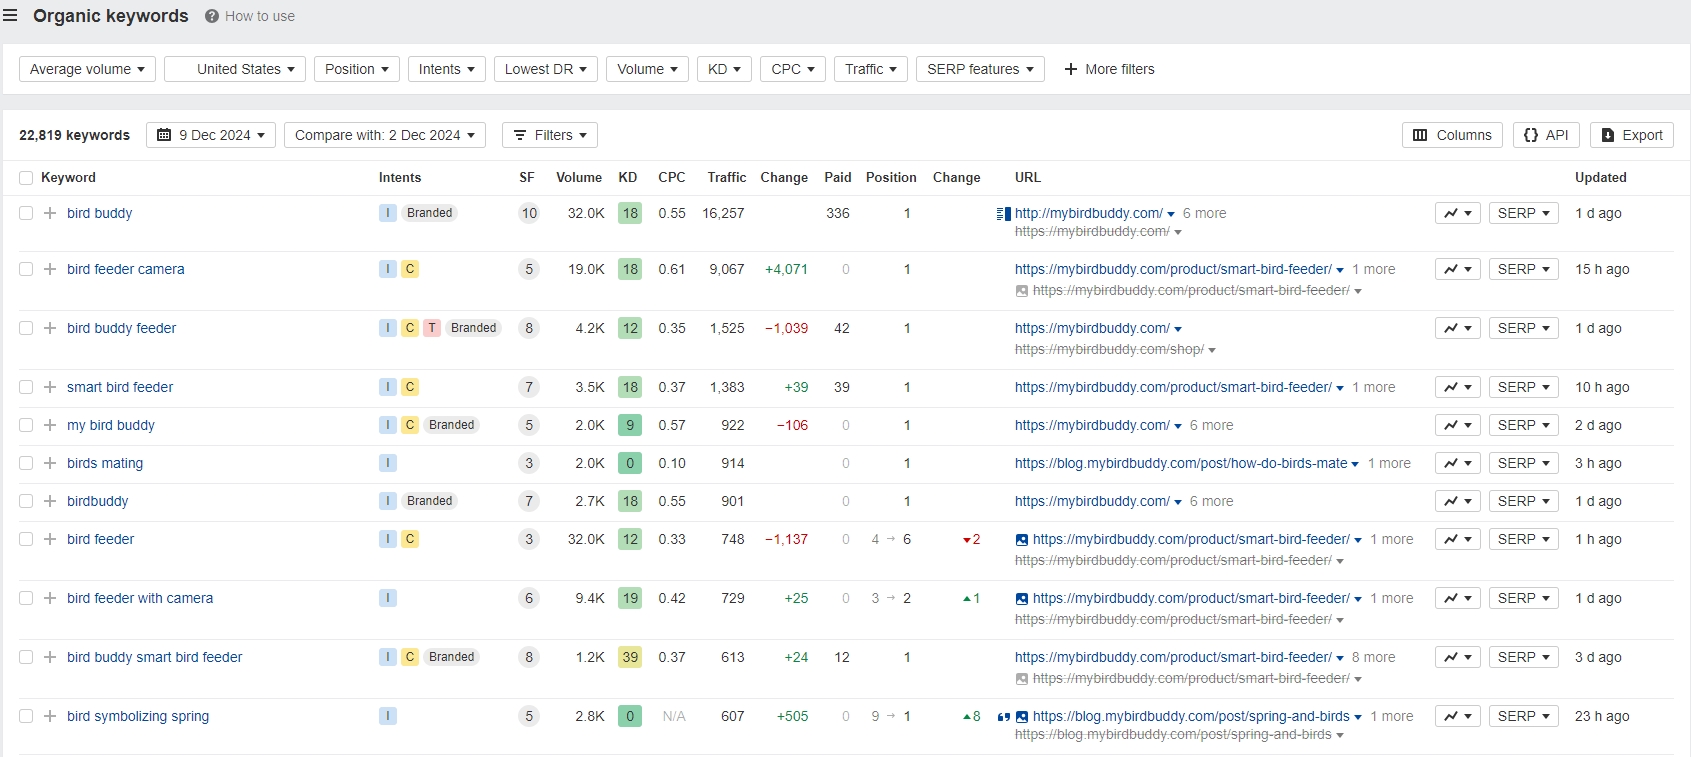
Task: Add smart bird feeder with plus icon
Action: [50, 387]
